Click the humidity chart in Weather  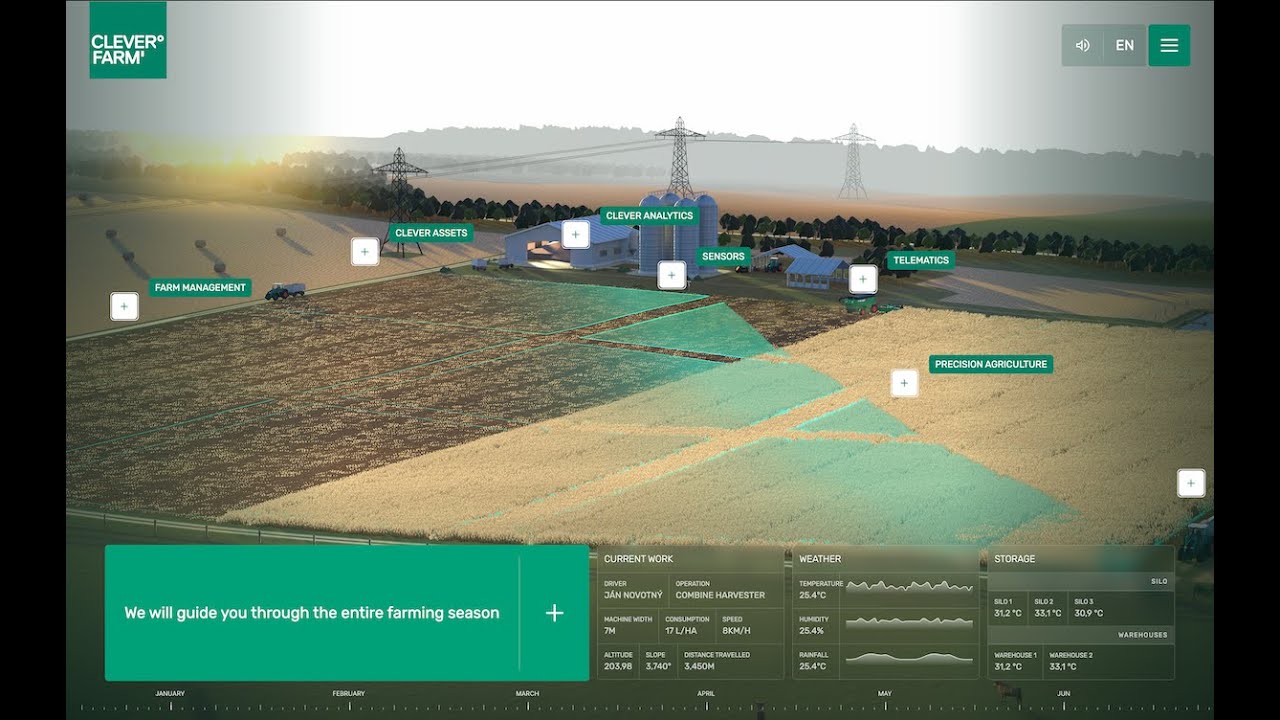(x=910, y=623)
